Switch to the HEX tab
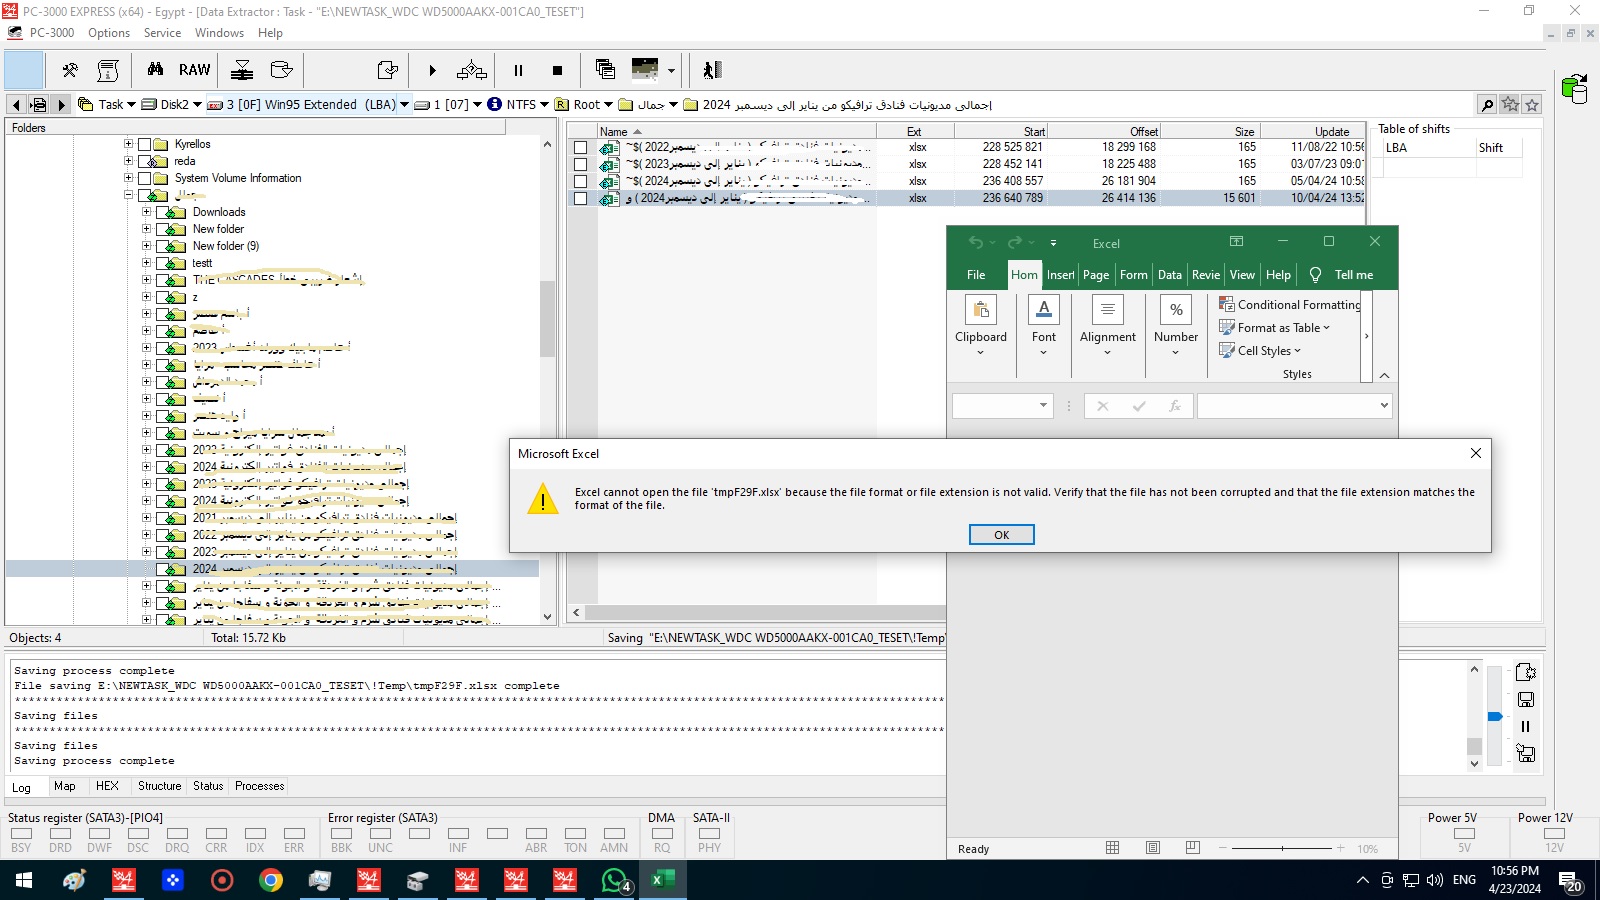The height and width of the screenshot is (900, 1600). pos(107,786)
